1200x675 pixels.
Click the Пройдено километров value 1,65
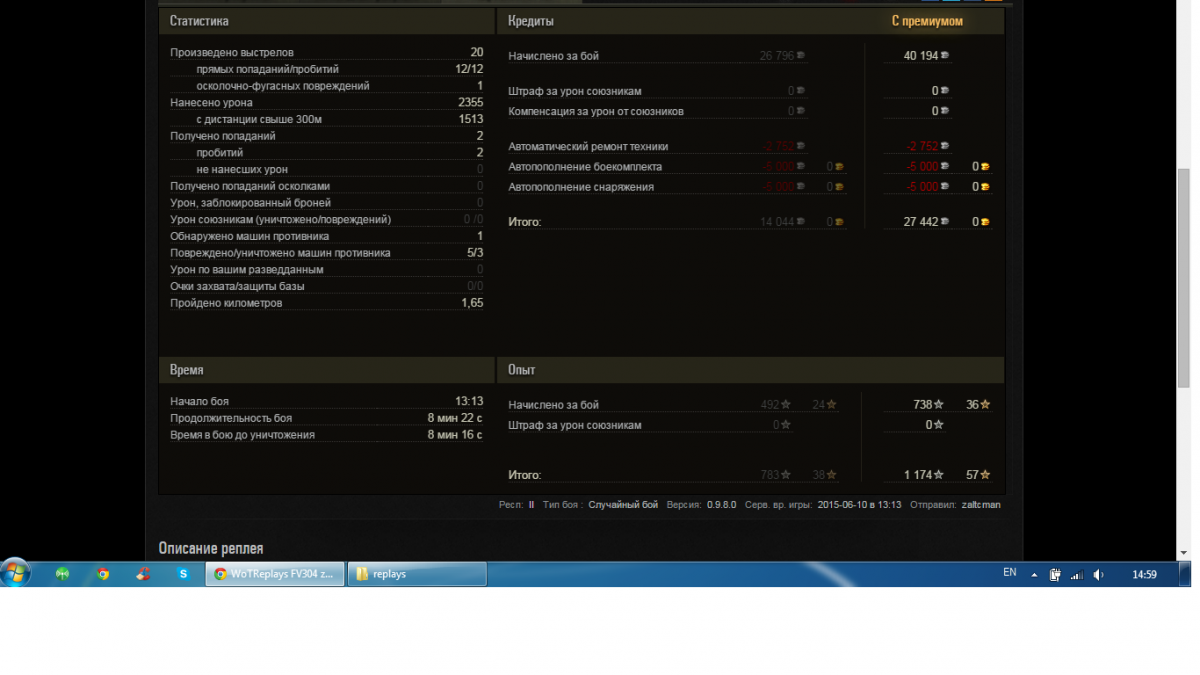pyautogui.click(x=472, y=303)
